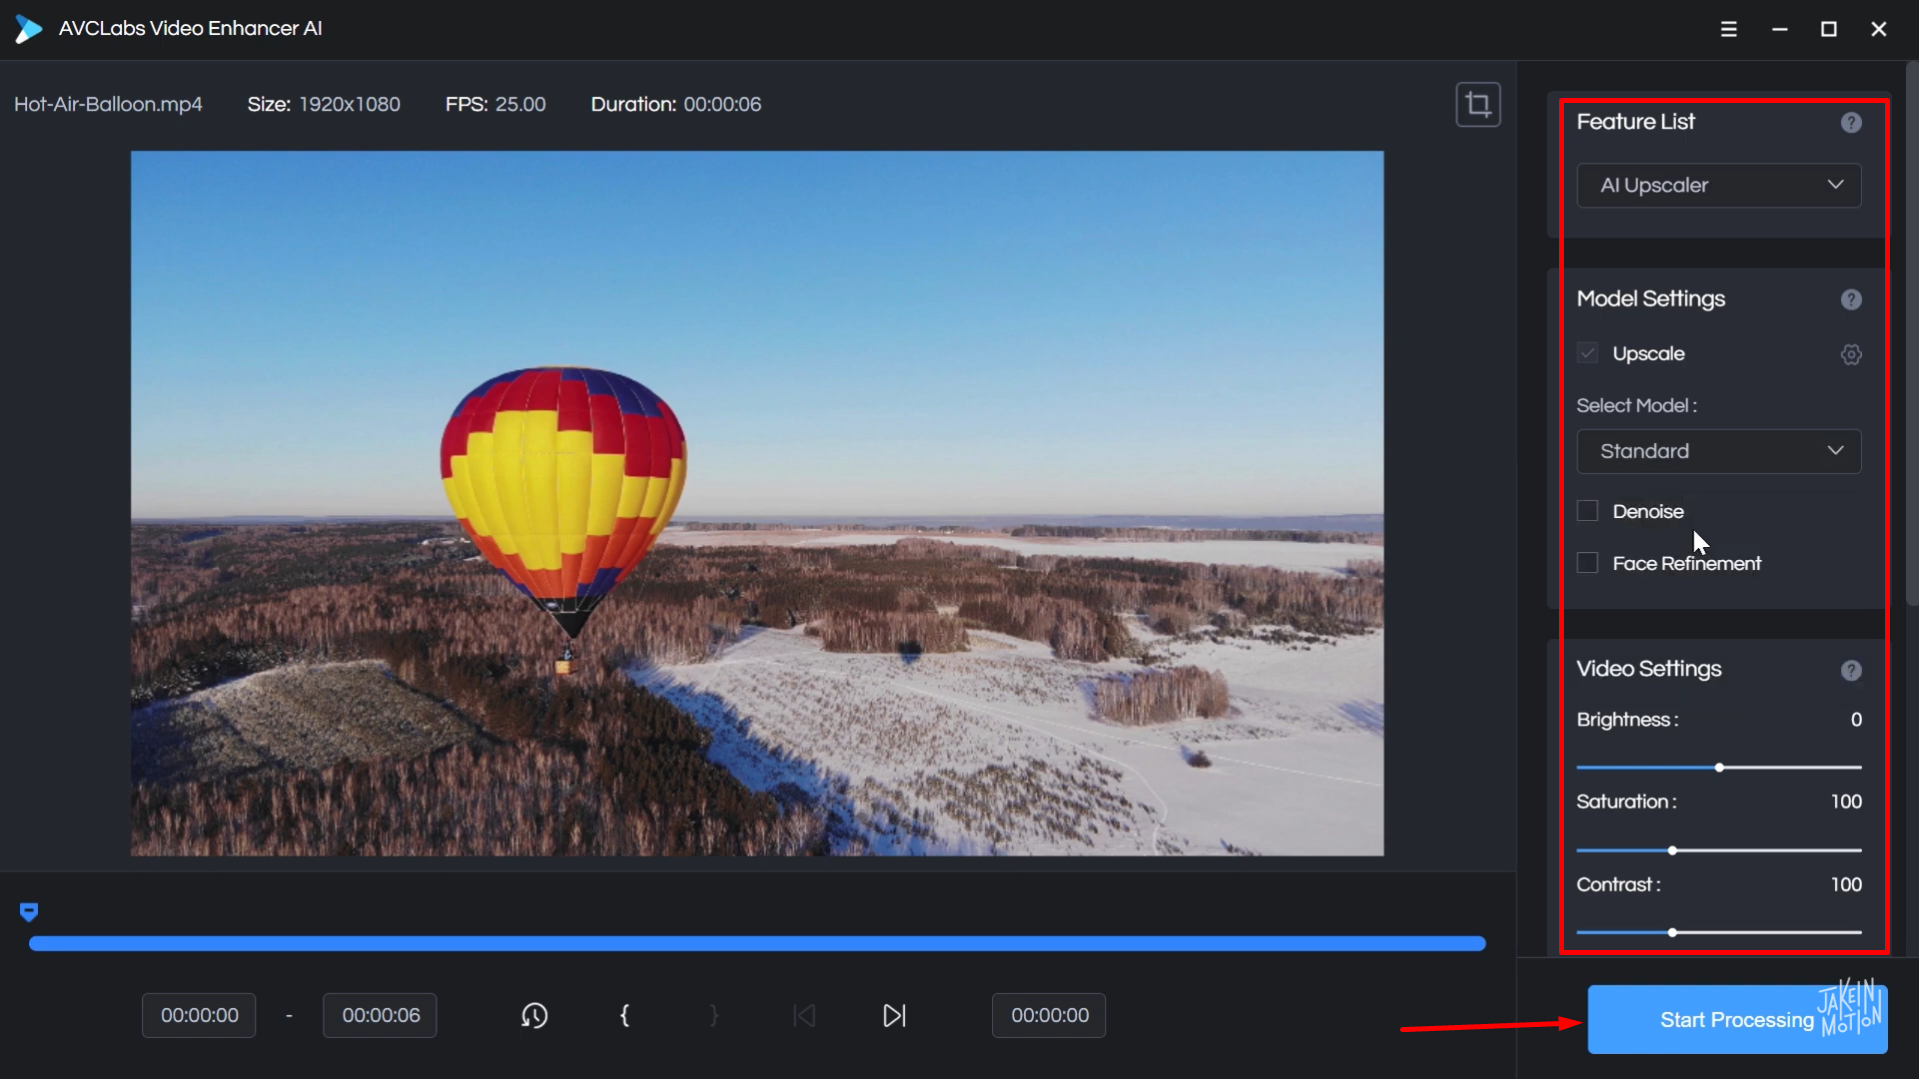Viewport: 1919px width, 1079px height.
Task: Adjust the Brightness slider handle
Action: pyautogui.click(x=1717, y=767)
